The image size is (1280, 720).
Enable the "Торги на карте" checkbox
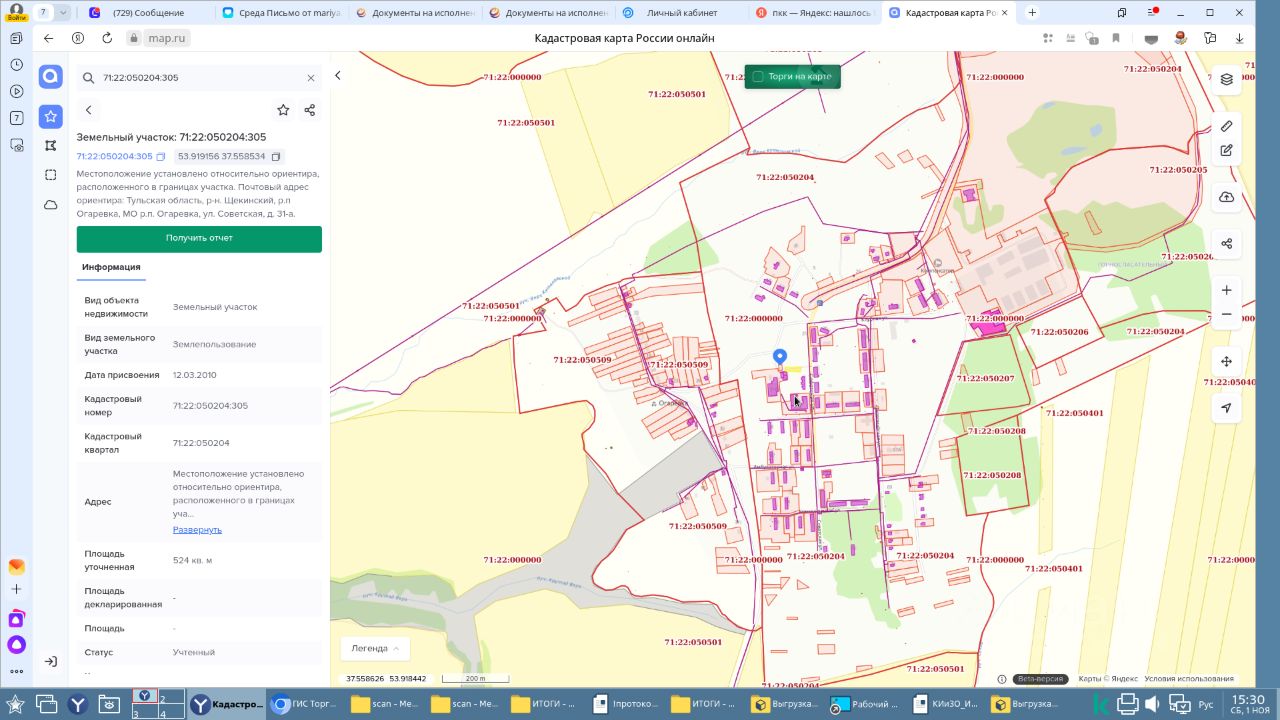pos(758,77)
